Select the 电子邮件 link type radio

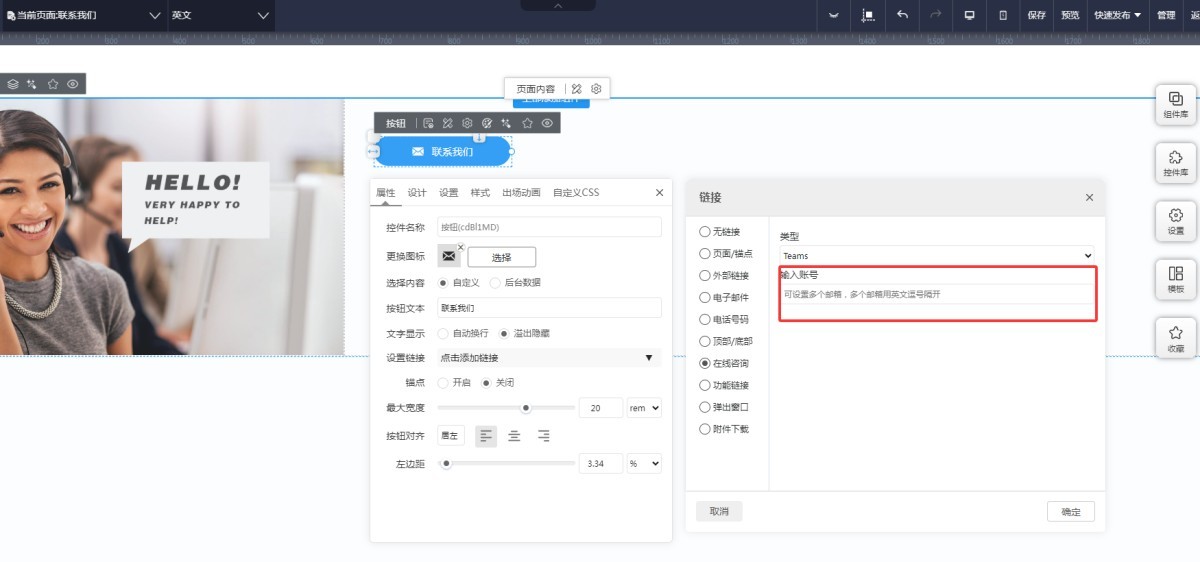click(x=705, y=297)
